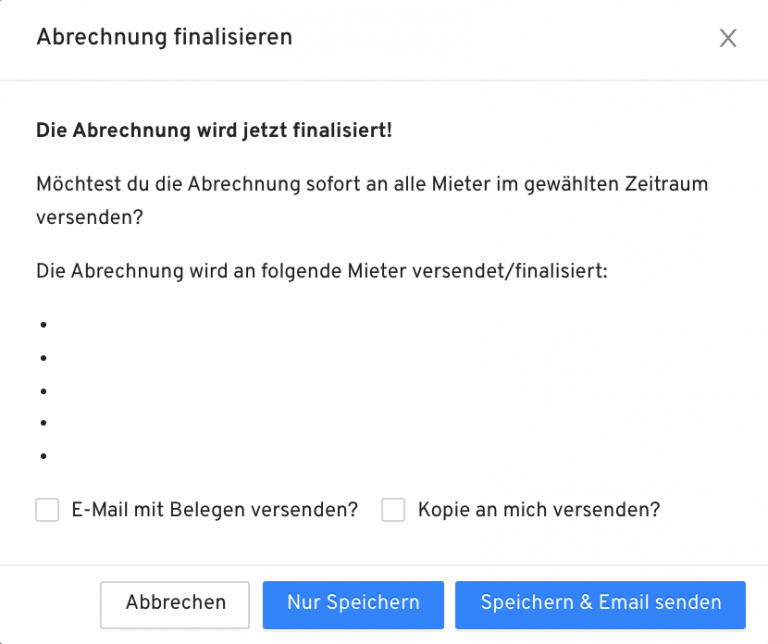Tick the Kopie an mich versenden checkbox
768x644 pixels.
pyautogui.click(x=393, y=510)
